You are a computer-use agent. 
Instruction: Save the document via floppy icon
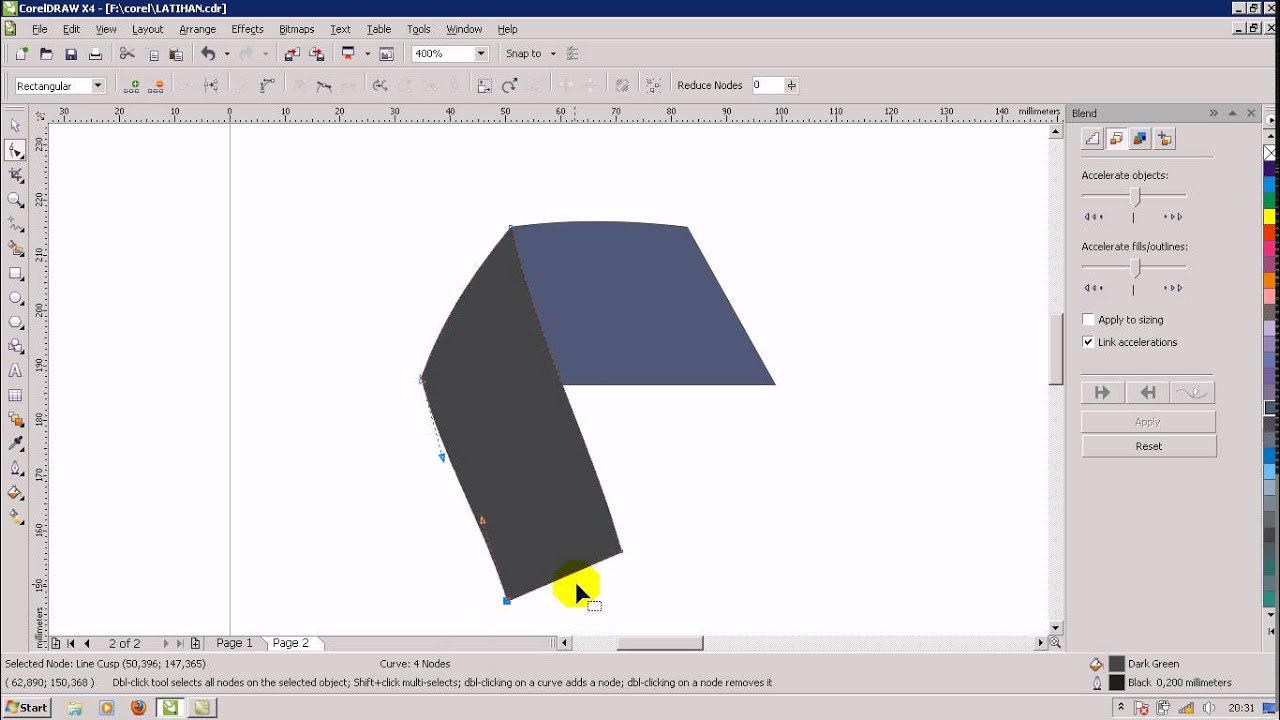71,54
